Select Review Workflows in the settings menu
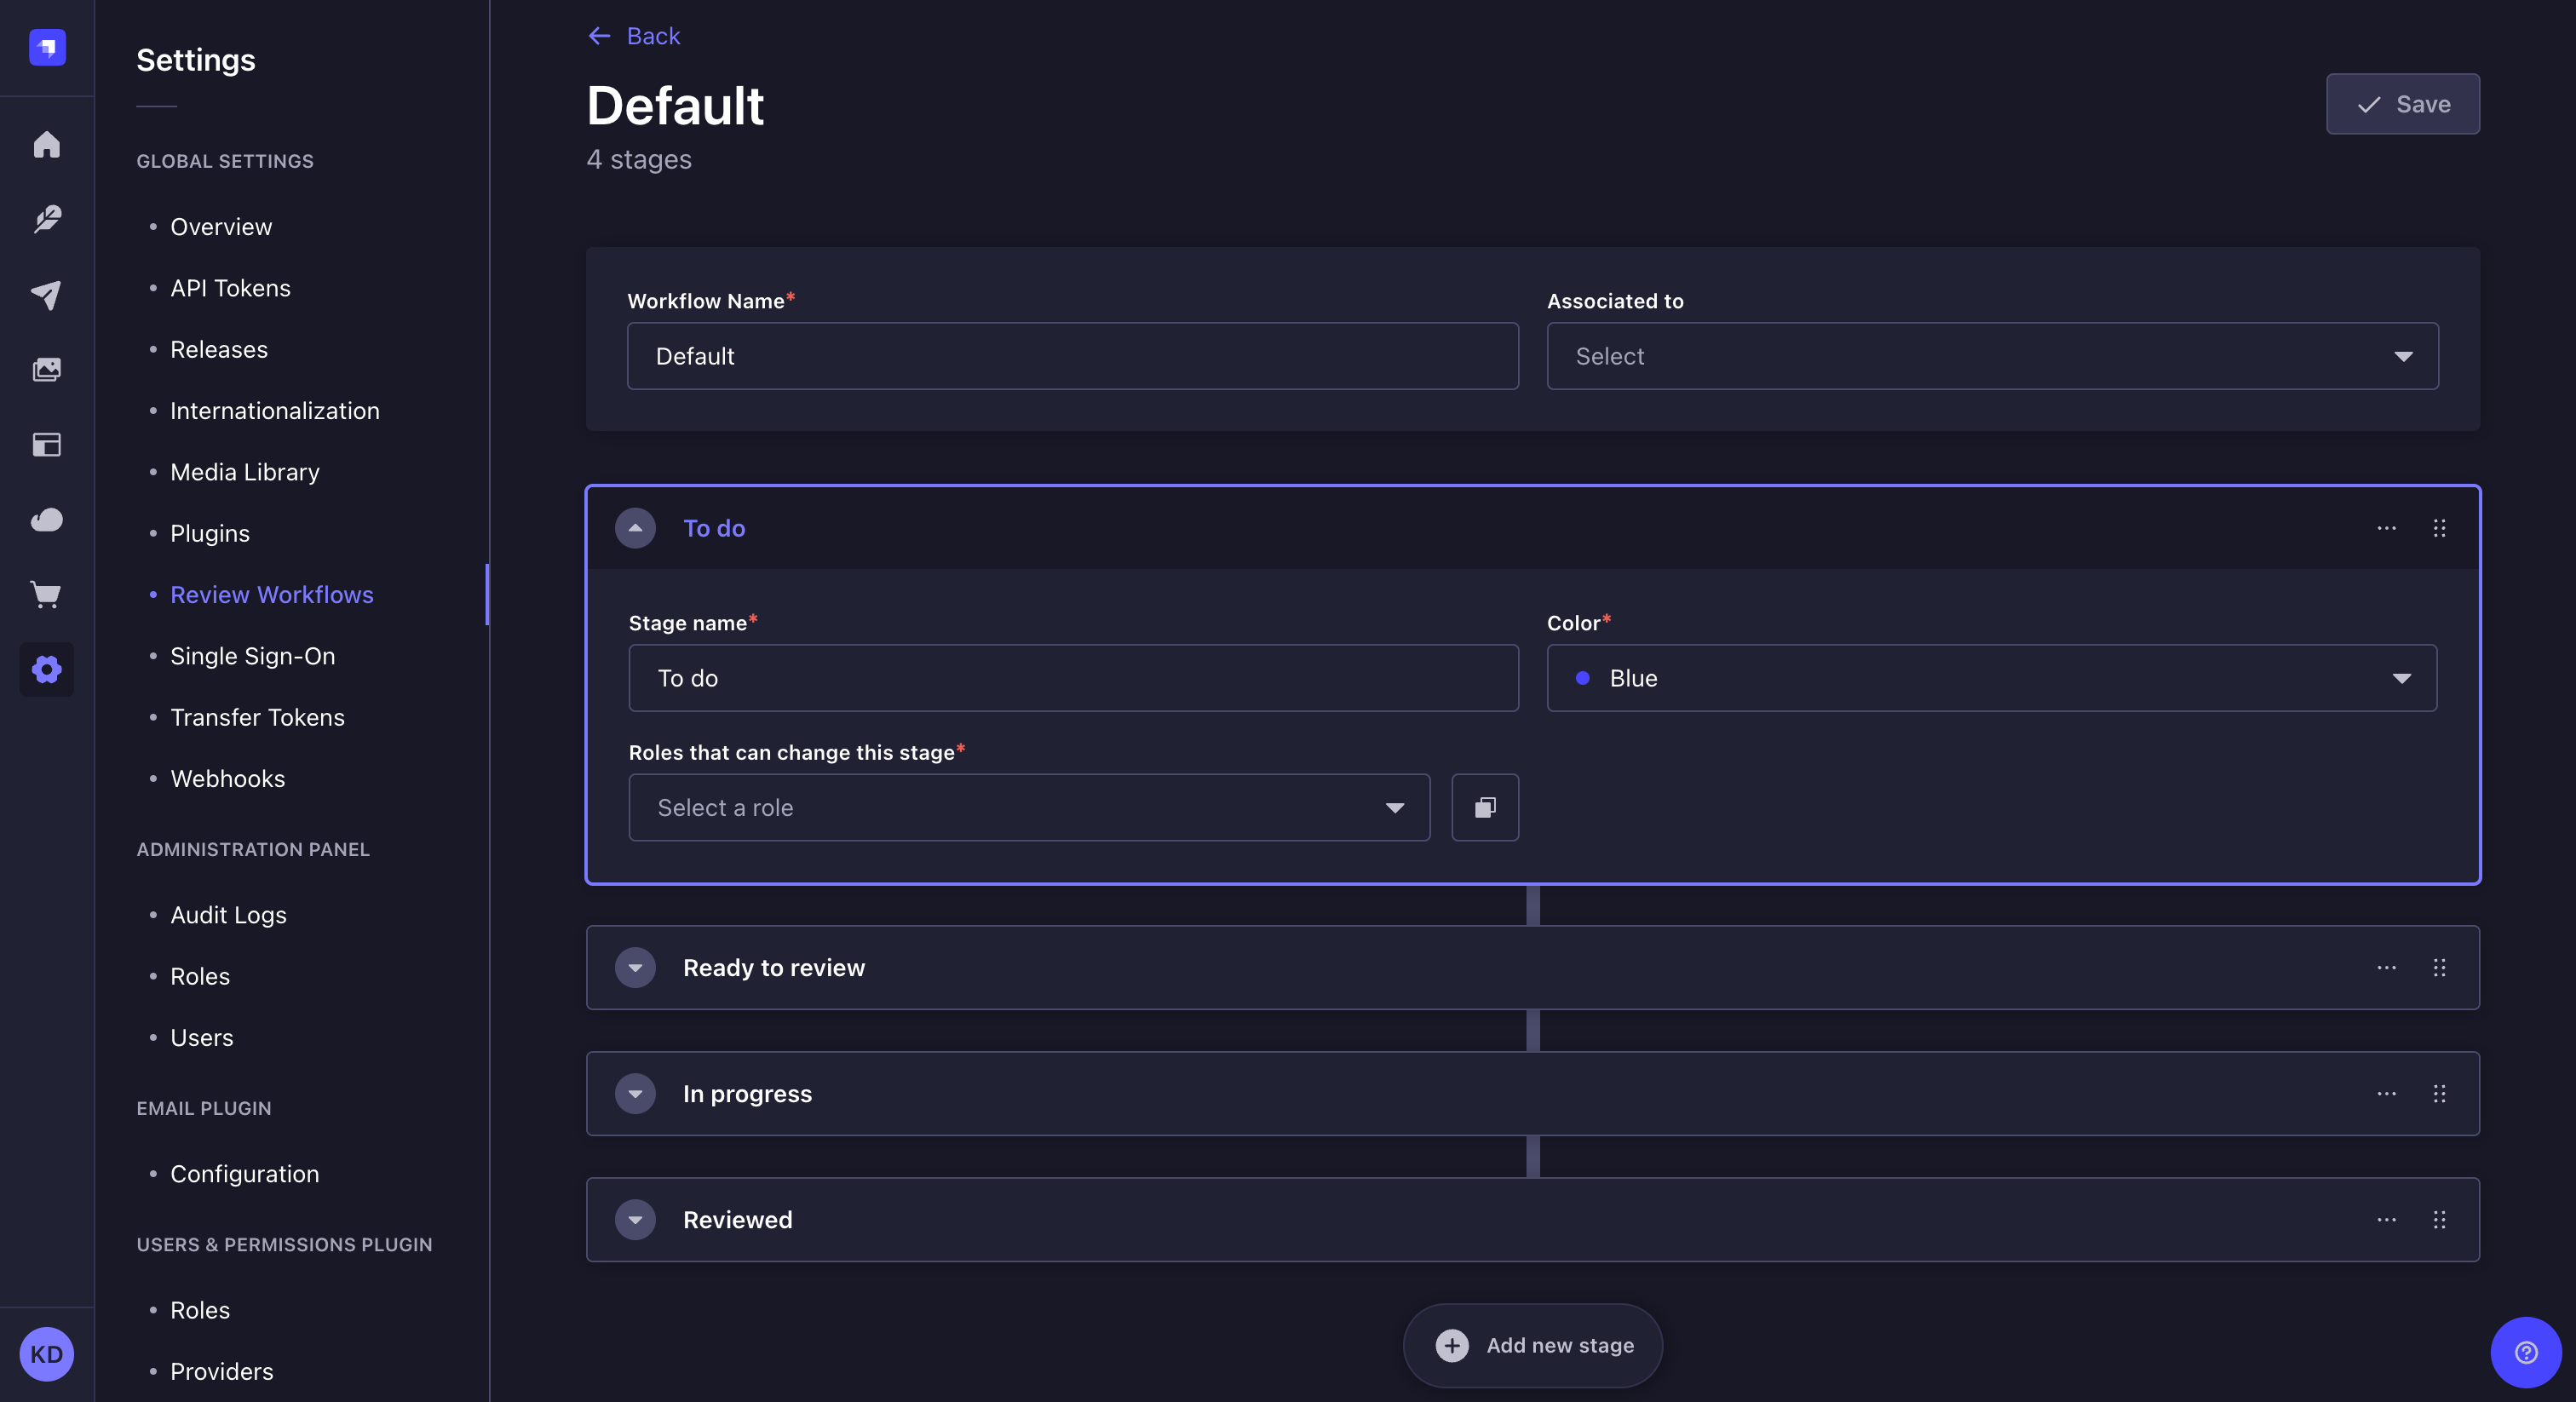Image resolution: width=2576 pixels, height=1402 pixels. click(271, 594)
